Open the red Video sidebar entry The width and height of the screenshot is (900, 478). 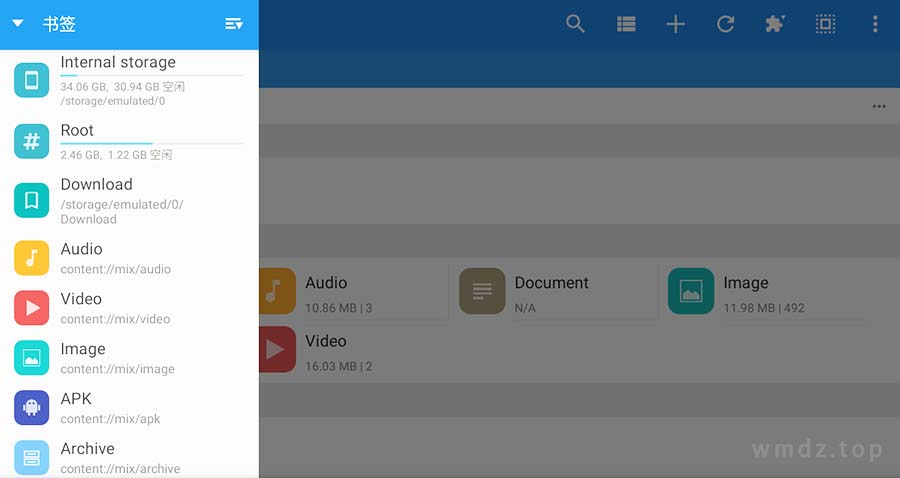tap(129, 308)
